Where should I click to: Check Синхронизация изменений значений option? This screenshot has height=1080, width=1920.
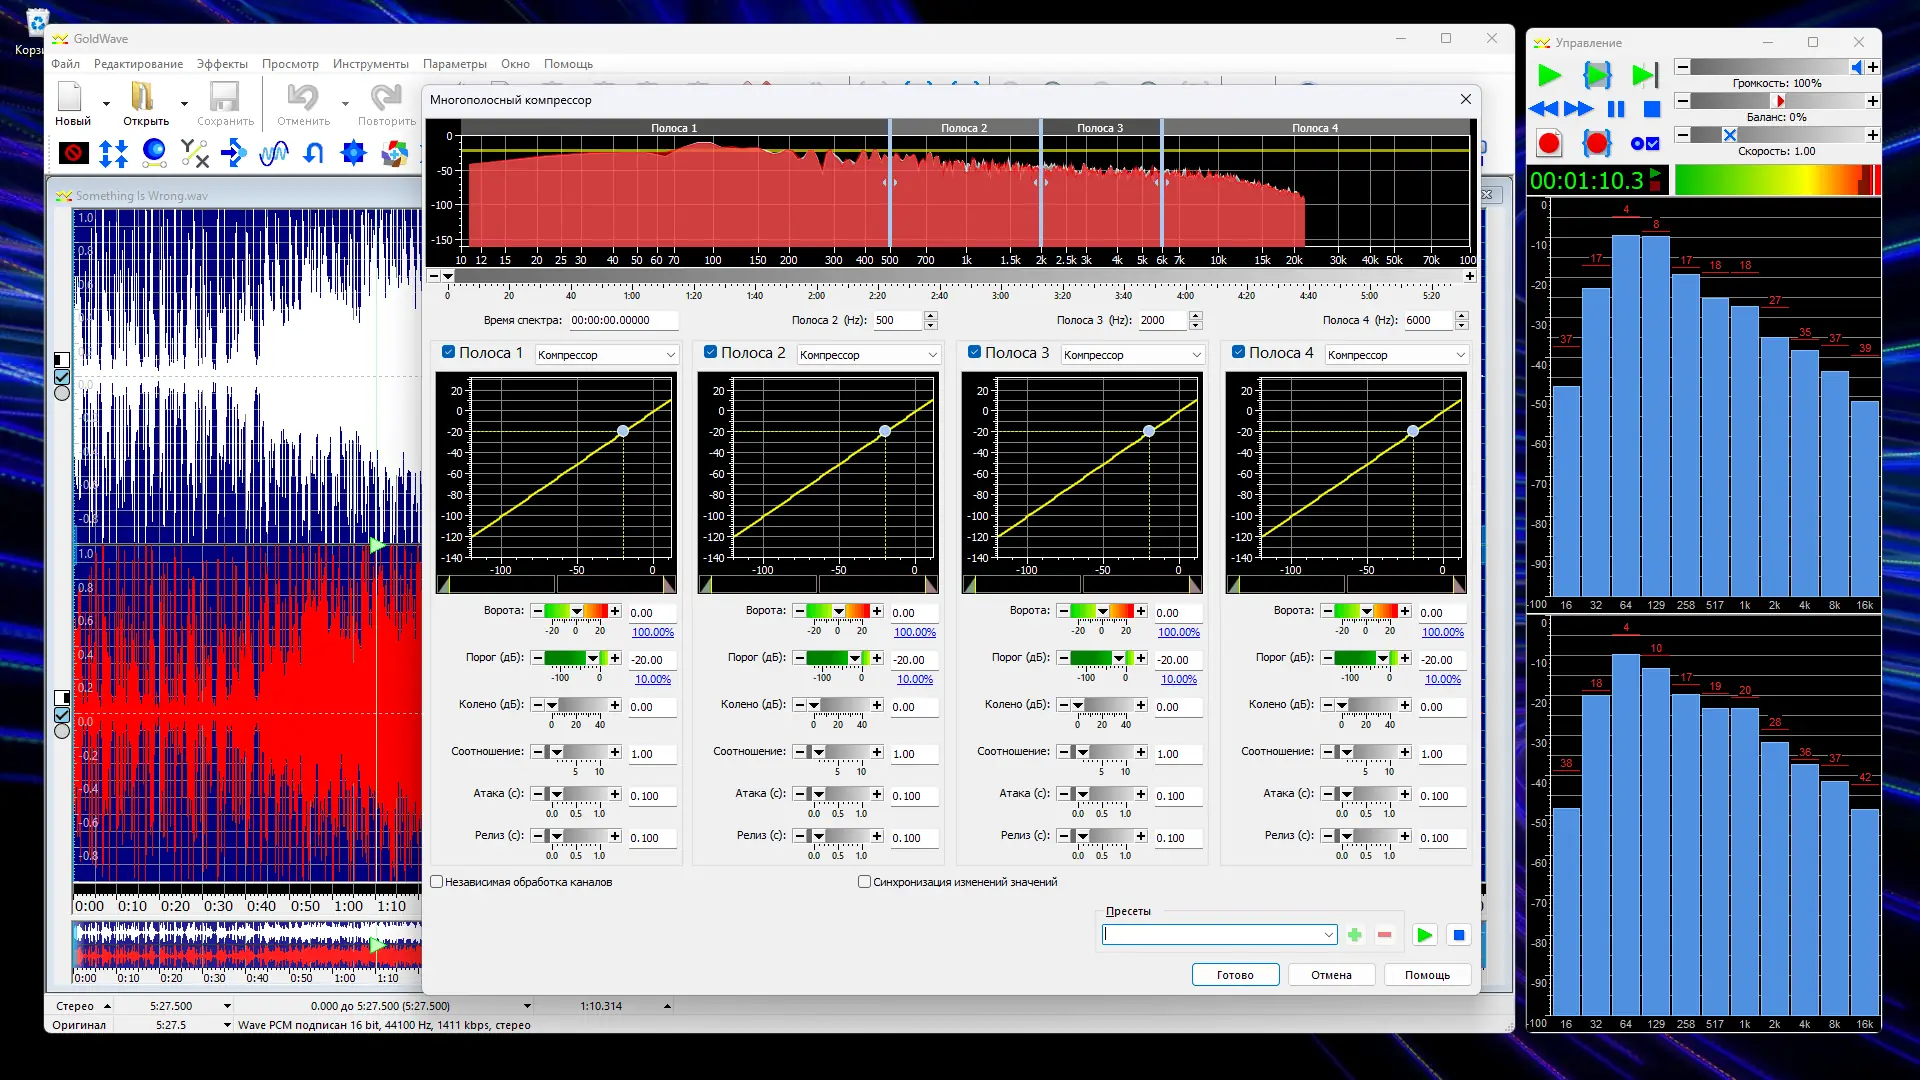865,882
